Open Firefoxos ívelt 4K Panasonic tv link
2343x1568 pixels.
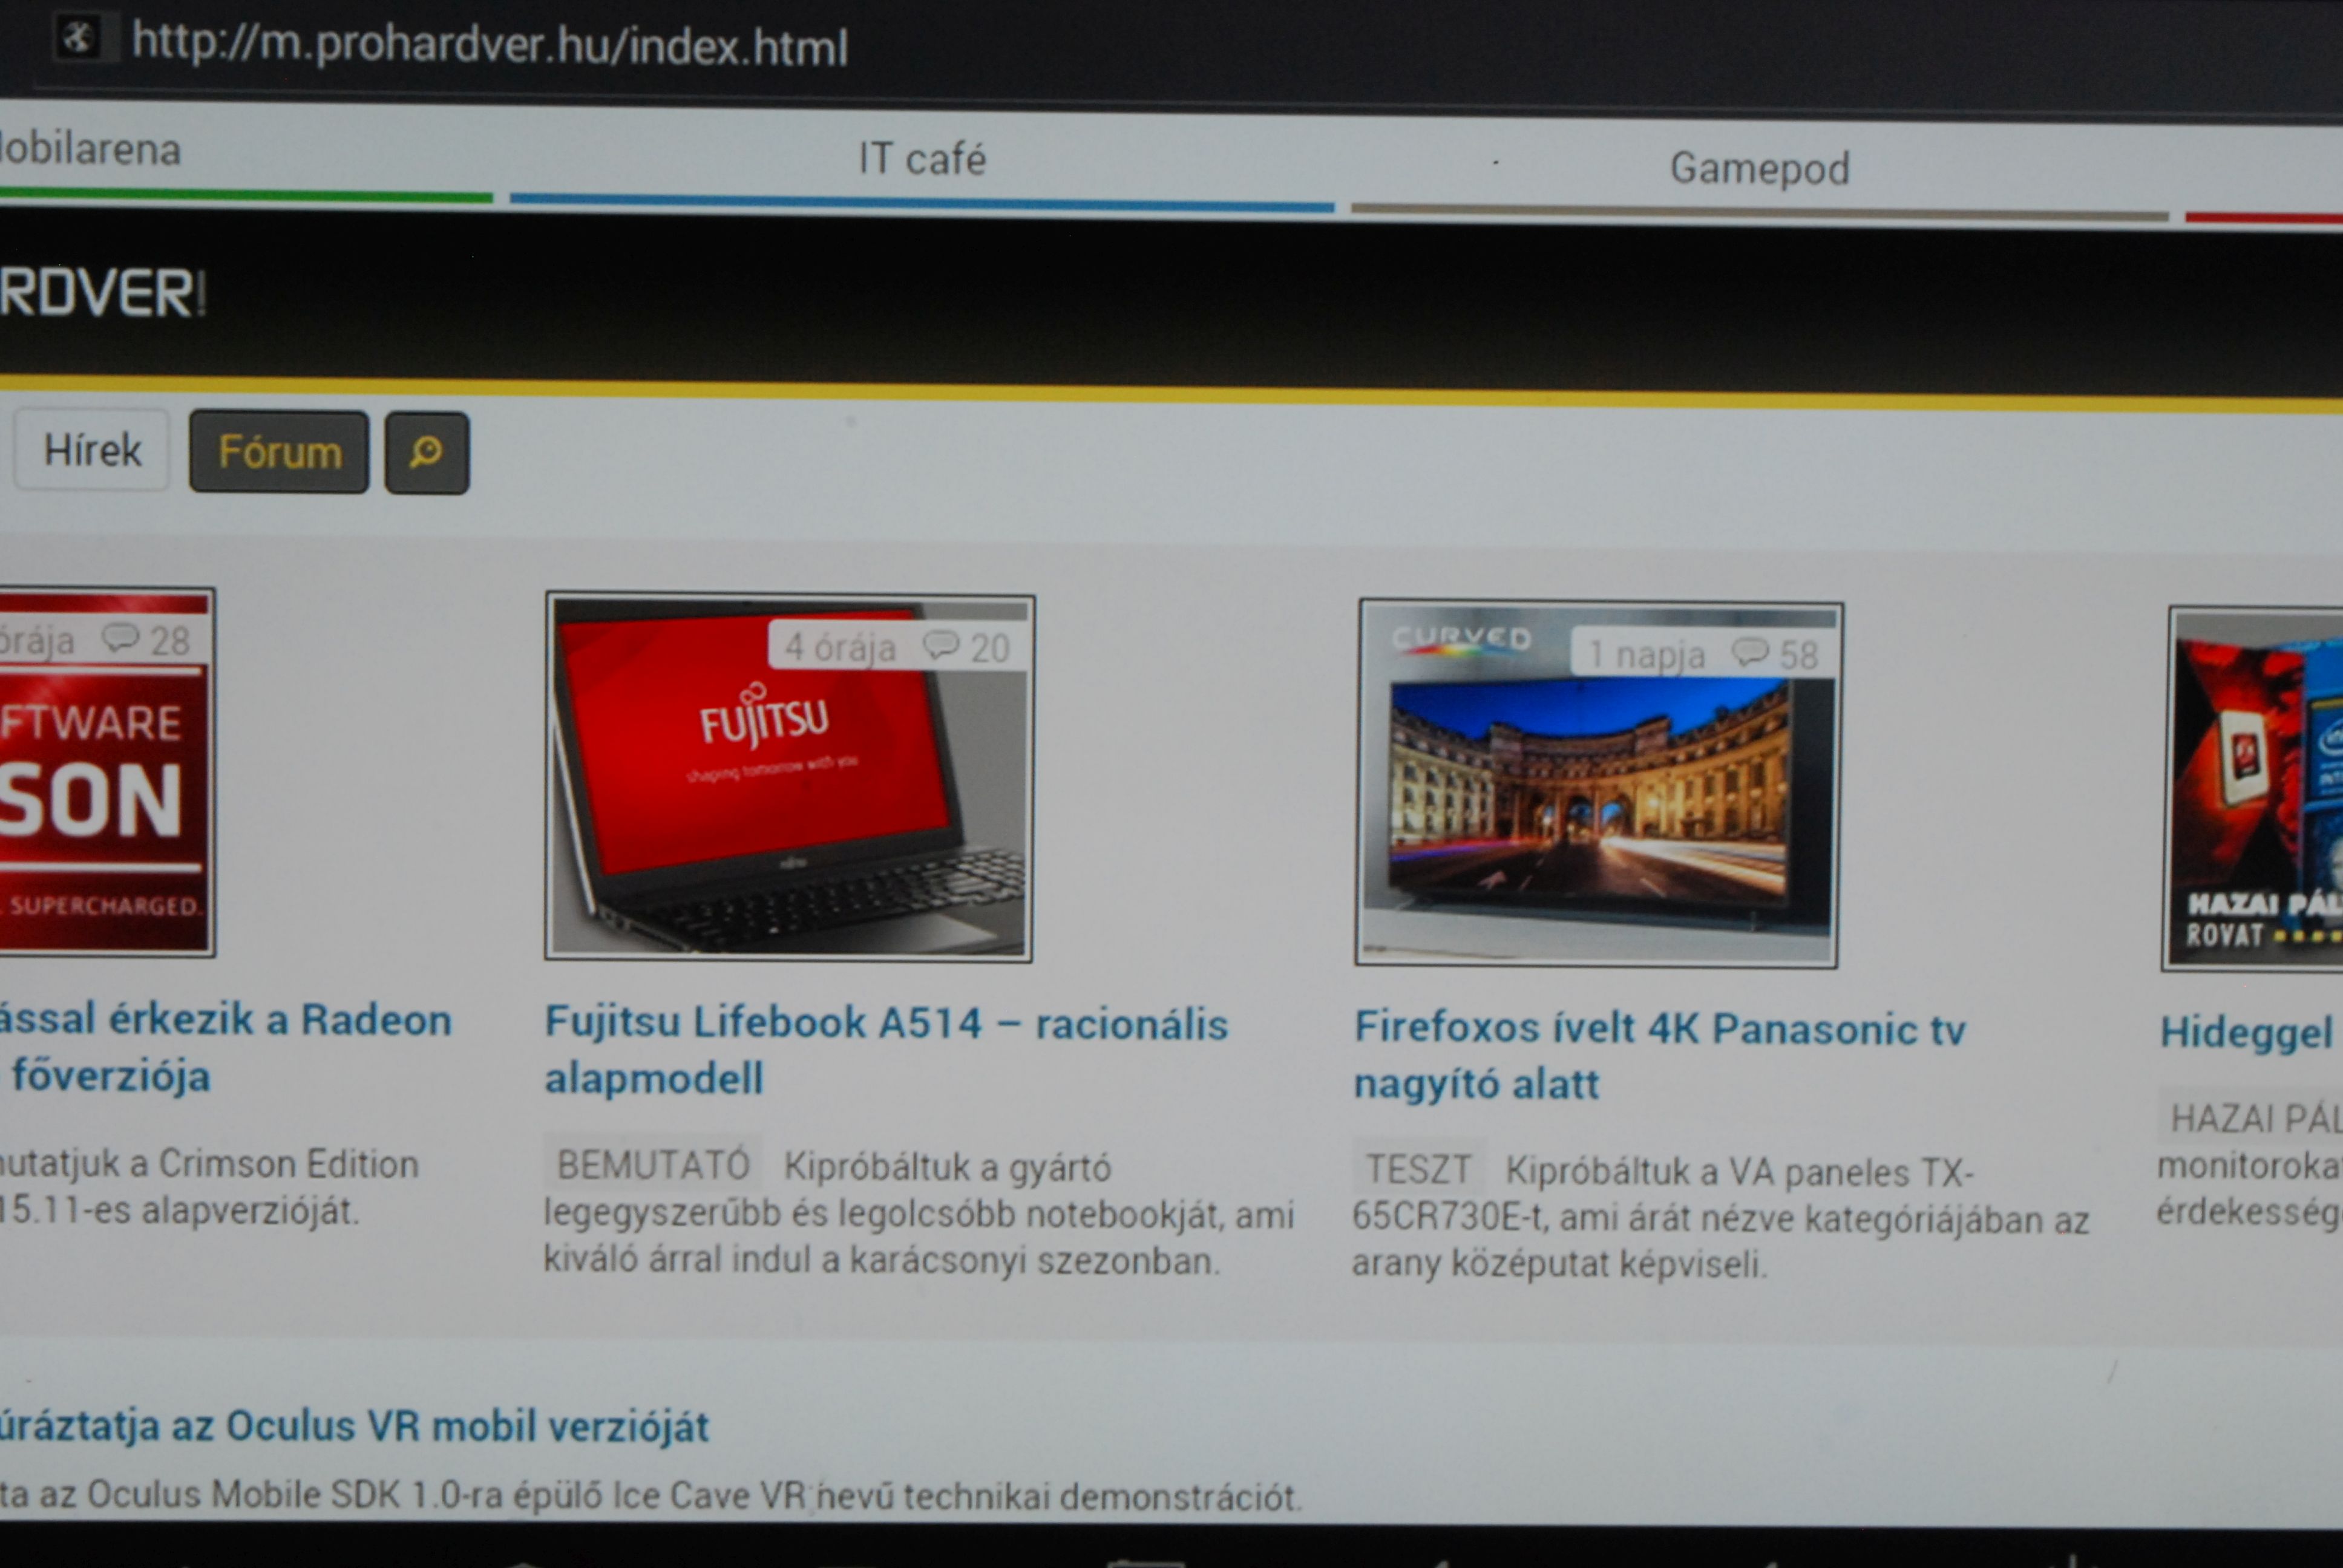tap(1660, 1055)
